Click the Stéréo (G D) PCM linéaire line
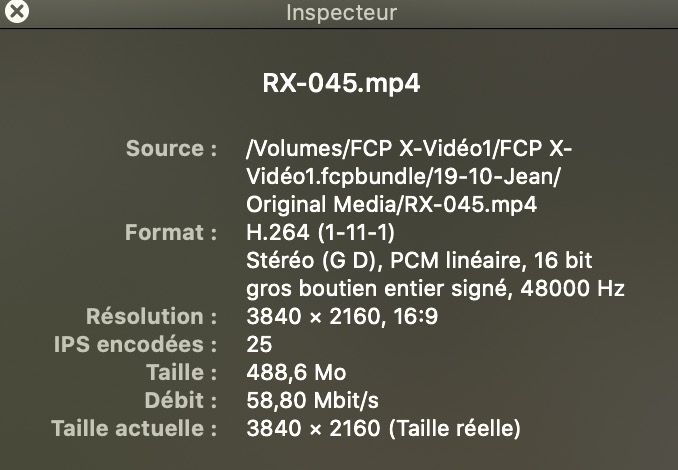678x470 pixels. (x=419, y=260)
